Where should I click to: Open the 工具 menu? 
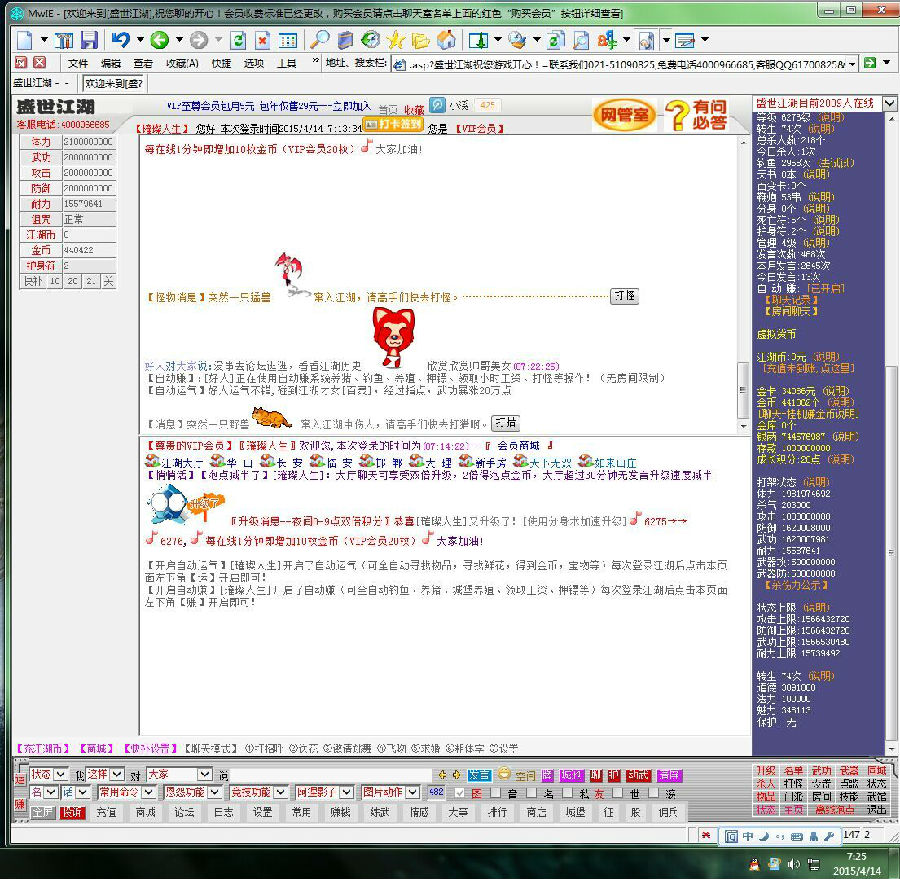(x=286, y=63)
